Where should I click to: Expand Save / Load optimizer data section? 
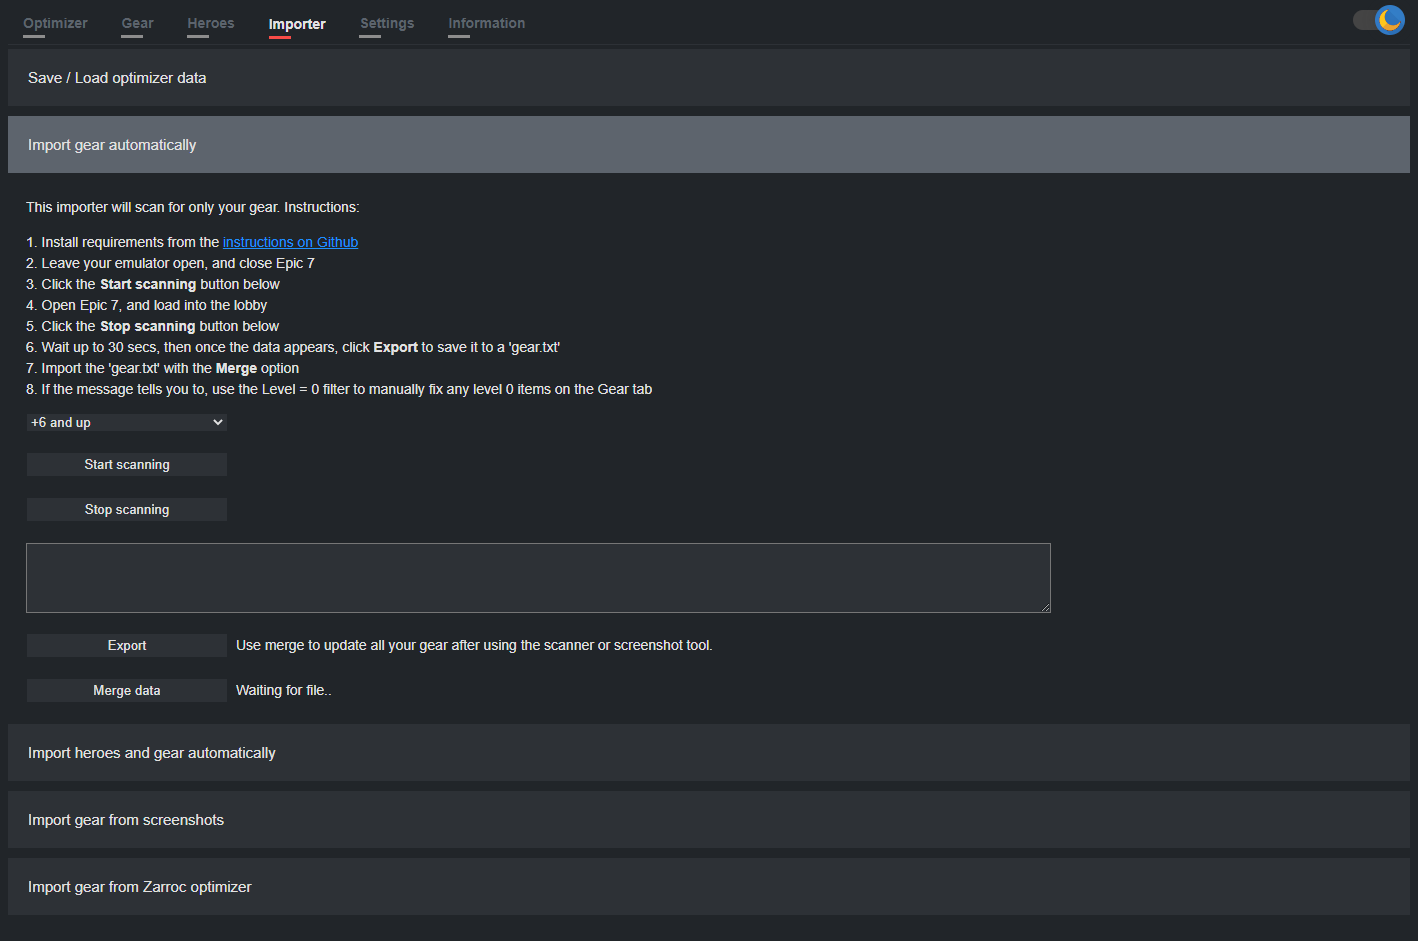[x=708, y=78]
